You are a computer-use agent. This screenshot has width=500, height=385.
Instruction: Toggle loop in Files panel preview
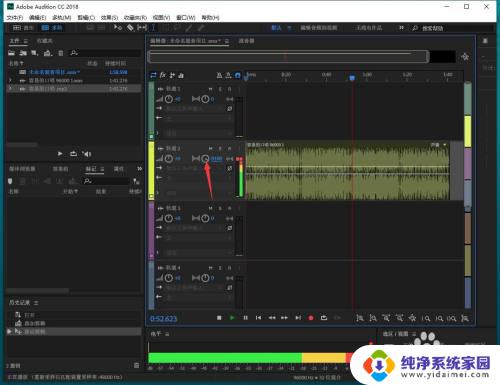click(x=73, y=154)
